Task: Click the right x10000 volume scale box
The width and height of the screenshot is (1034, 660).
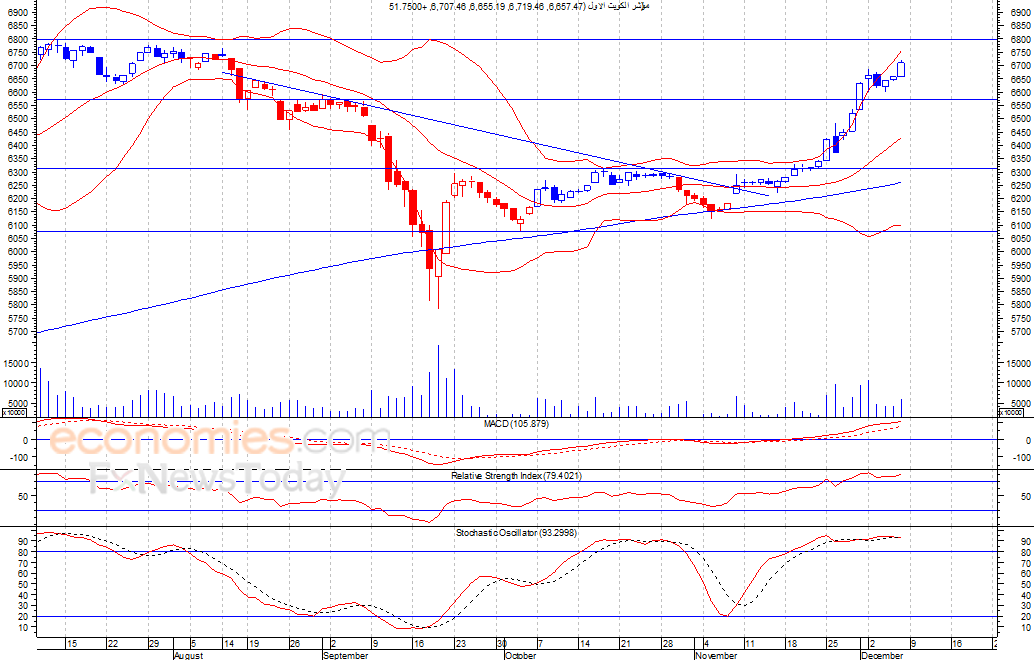Action: coord(1011,413)
